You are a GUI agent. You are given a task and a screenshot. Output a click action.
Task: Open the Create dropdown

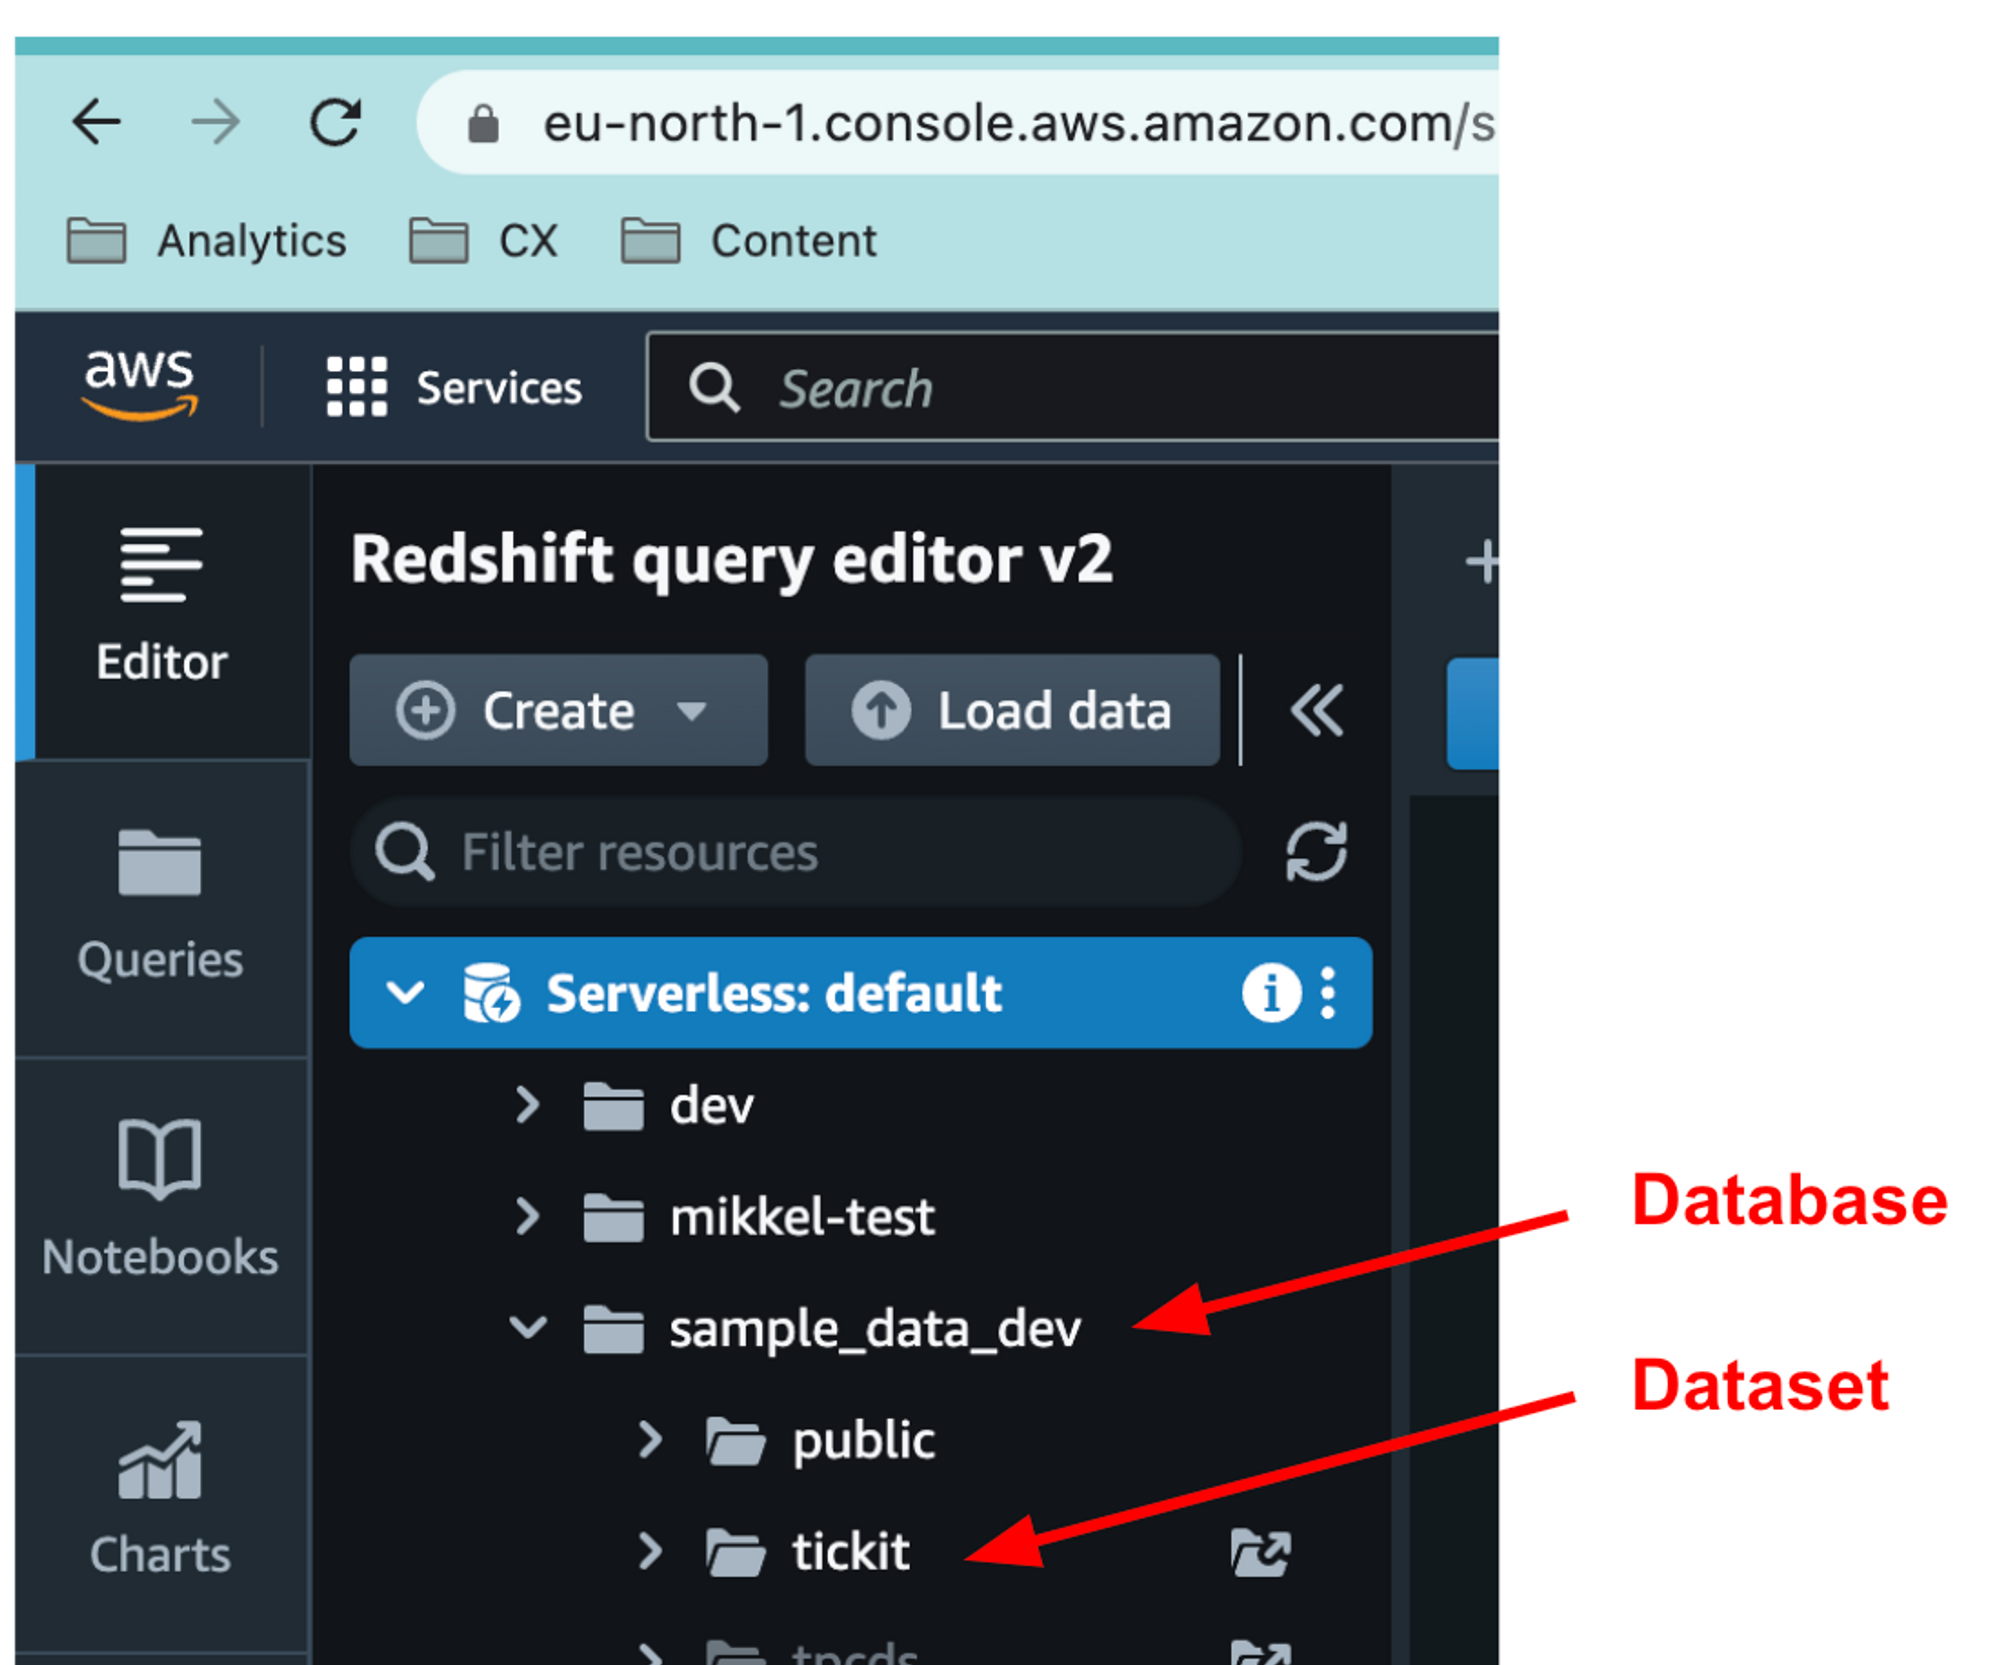(558, 711)
